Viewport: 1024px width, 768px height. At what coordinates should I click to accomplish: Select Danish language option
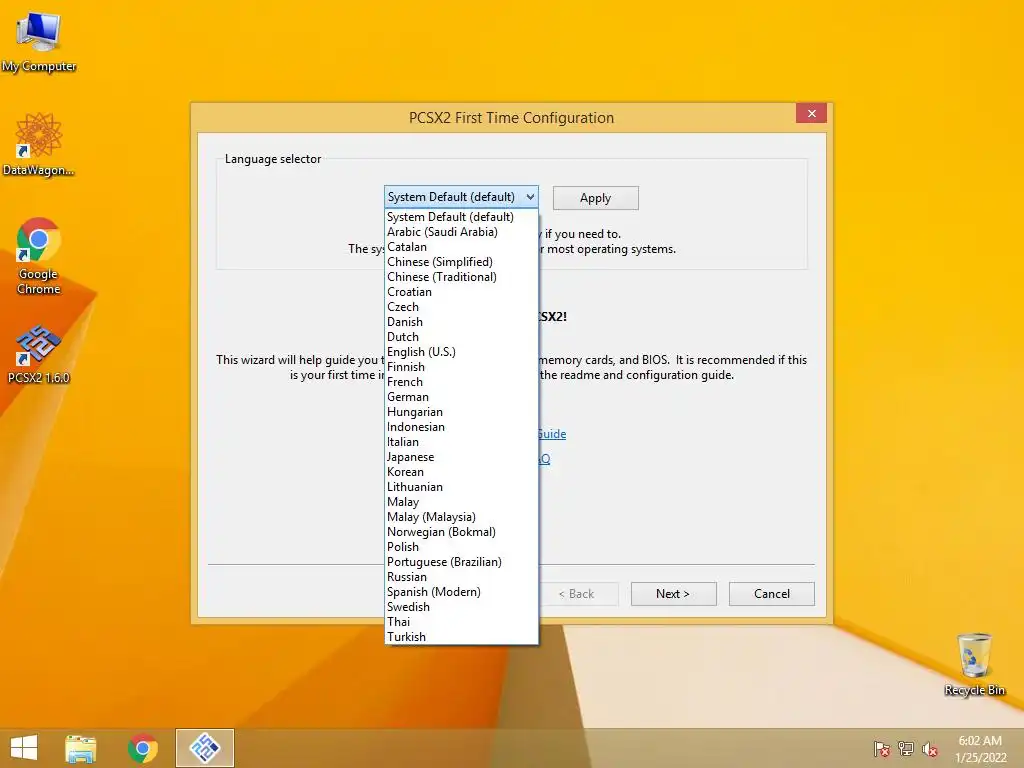[x=461, y=322]
